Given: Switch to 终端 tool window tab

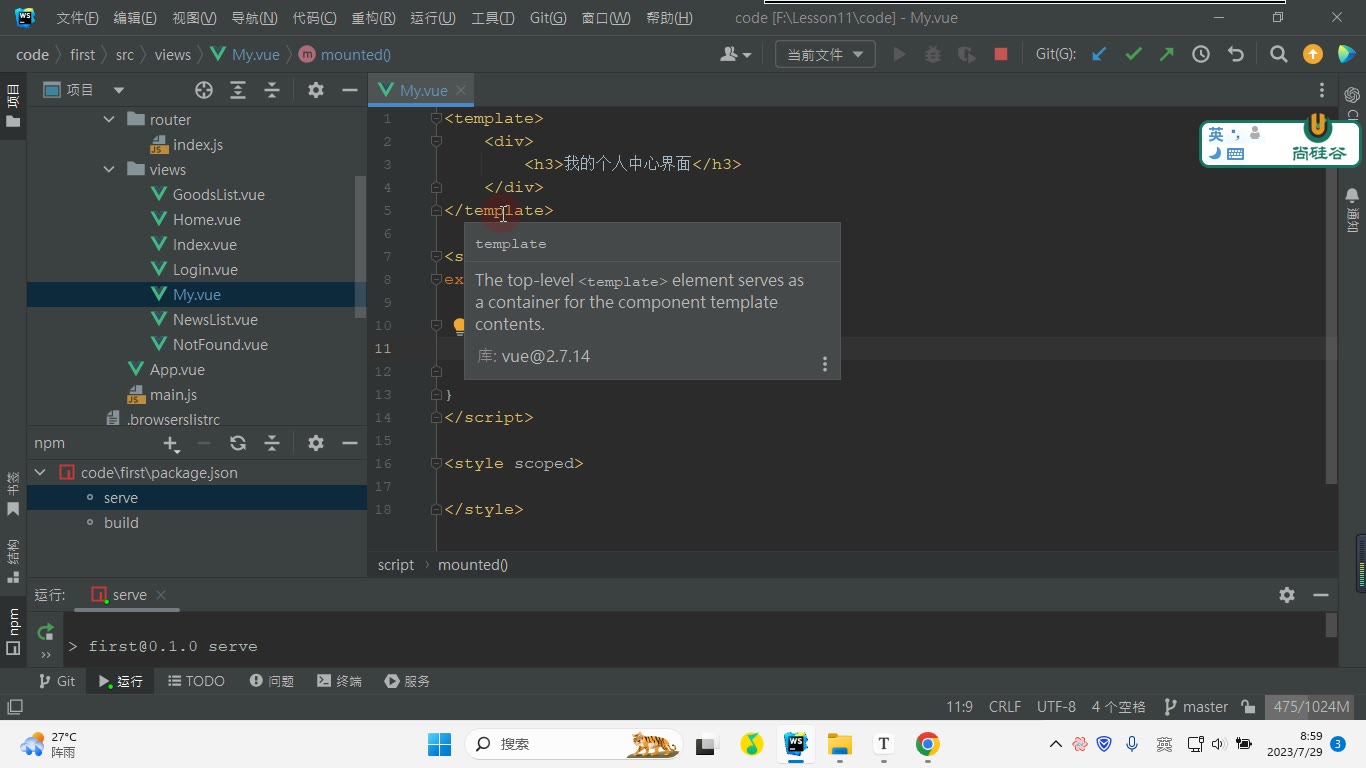Looking at the screenshot, I should pyautogui.click(x=339, y=681).
